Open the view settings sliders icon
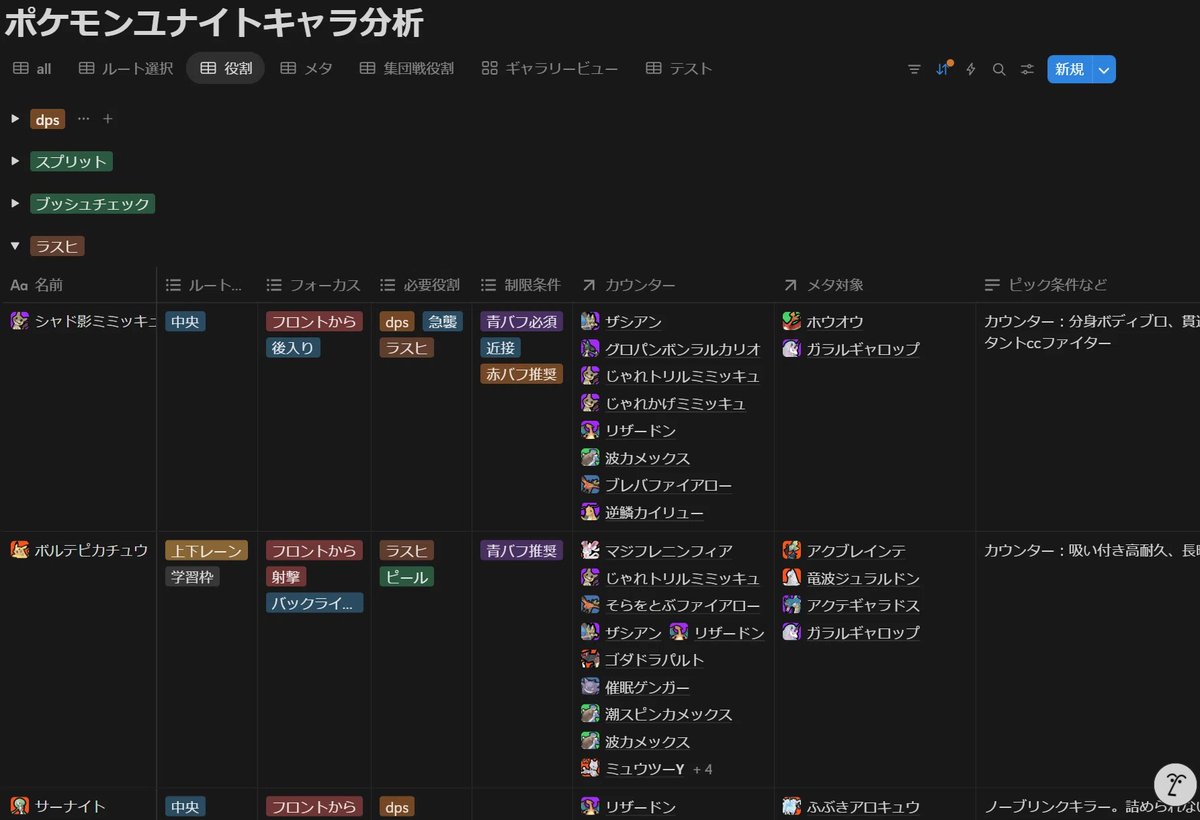This screenshot has height=820, width=1200. click(x=1027, y=69)
